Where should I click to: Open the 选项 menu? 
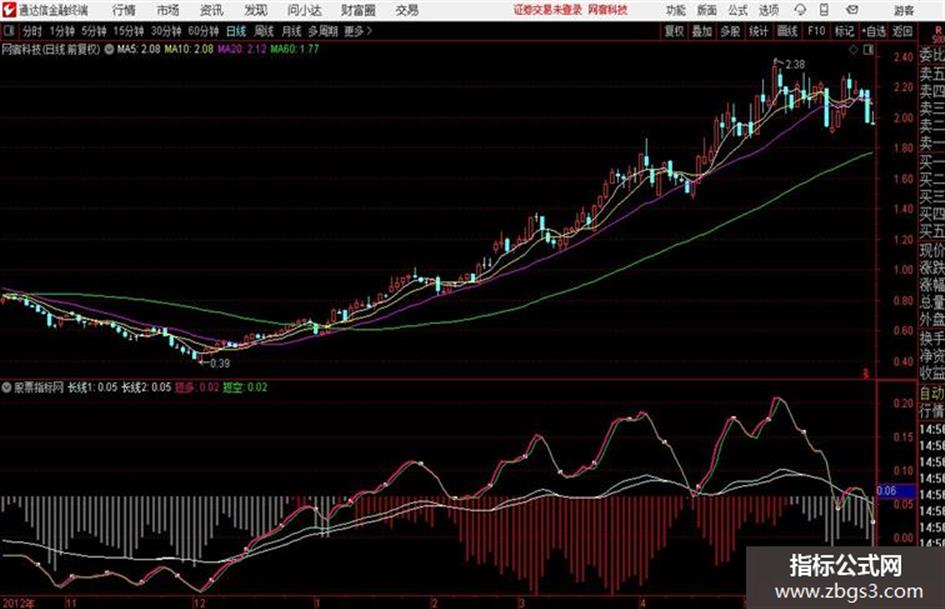click(769, 10)
